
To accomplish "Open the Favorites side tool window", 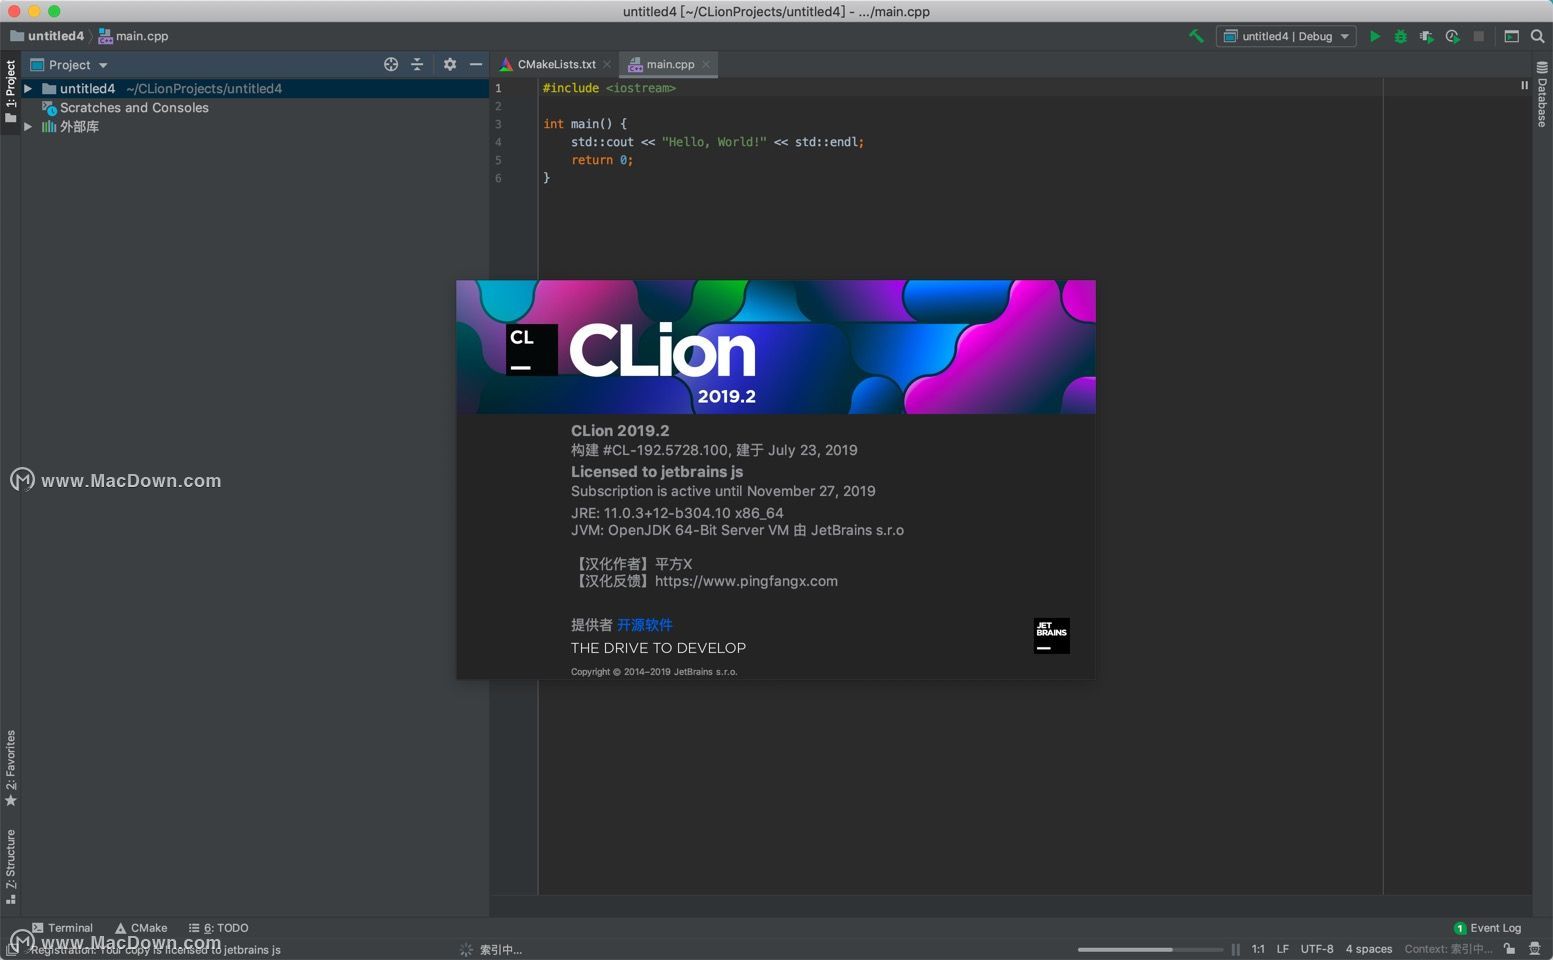I will click(x=11, y=768).
